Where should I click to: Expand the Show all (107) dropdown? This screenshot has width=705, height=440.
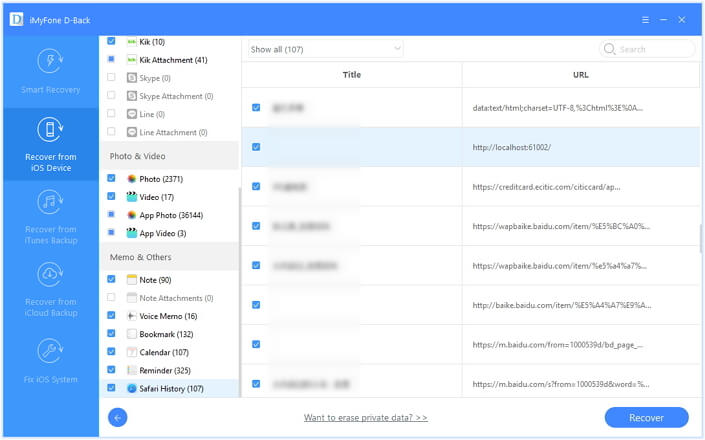click(326, 49)
